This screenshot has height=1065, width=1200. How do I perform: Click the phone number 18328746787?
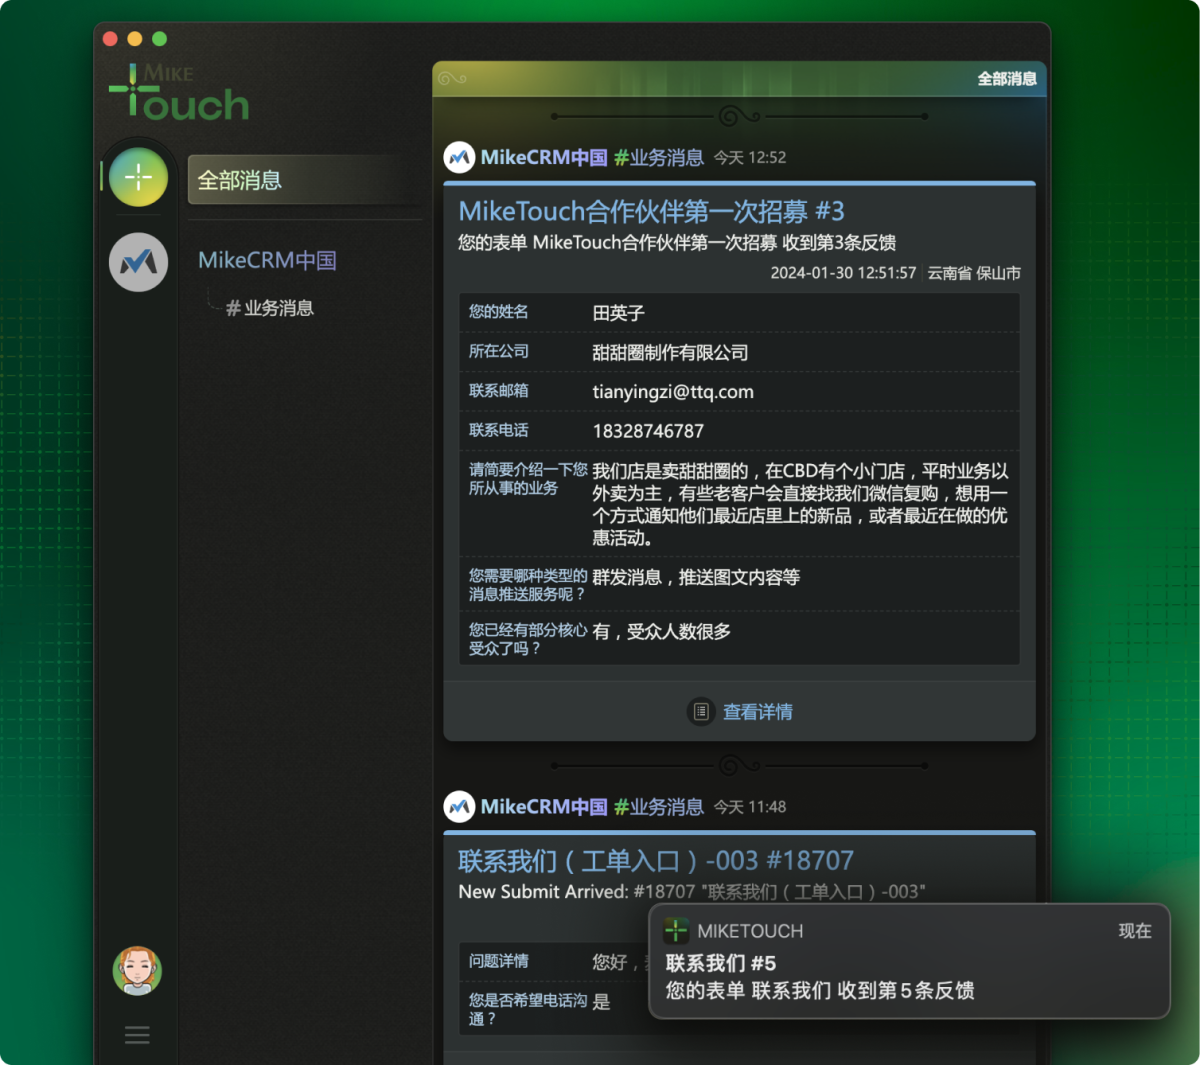(x=648, y=431)
